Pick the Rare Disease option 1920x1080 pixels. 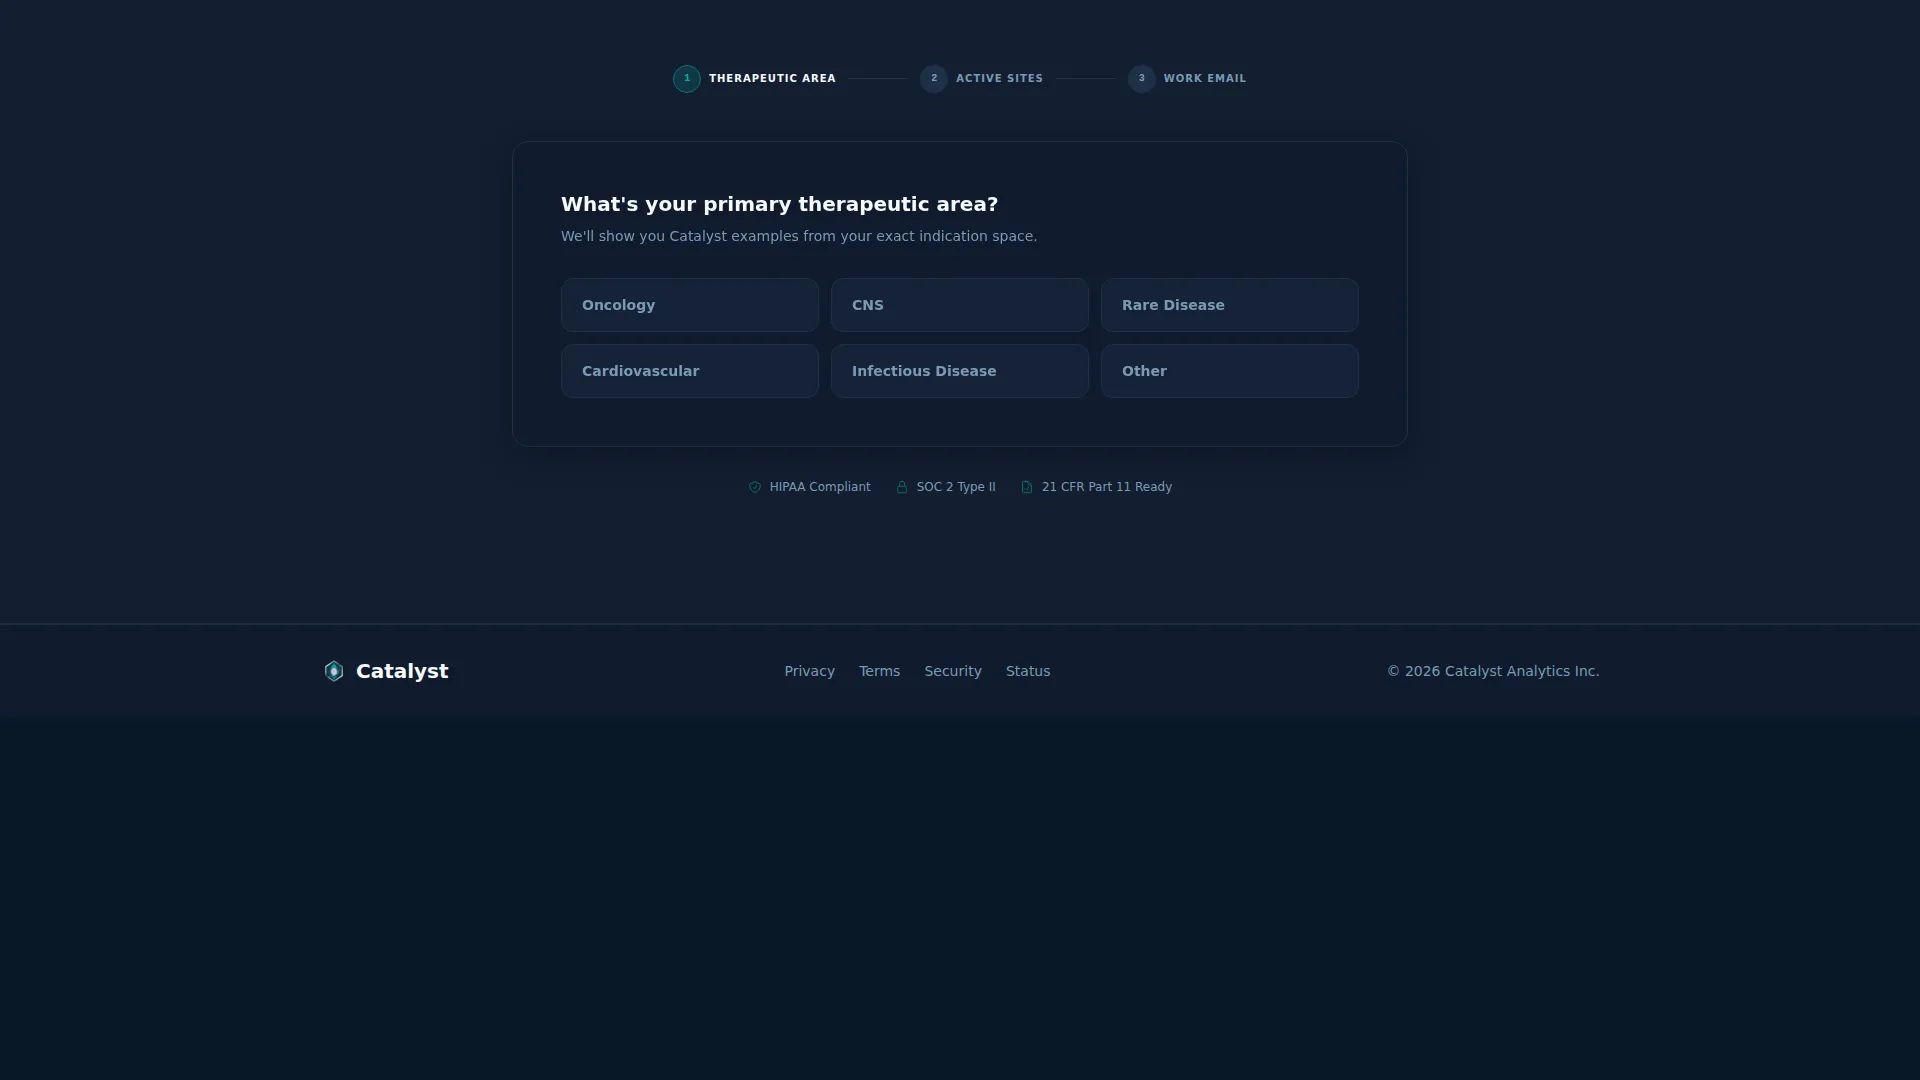[1229, 305]
